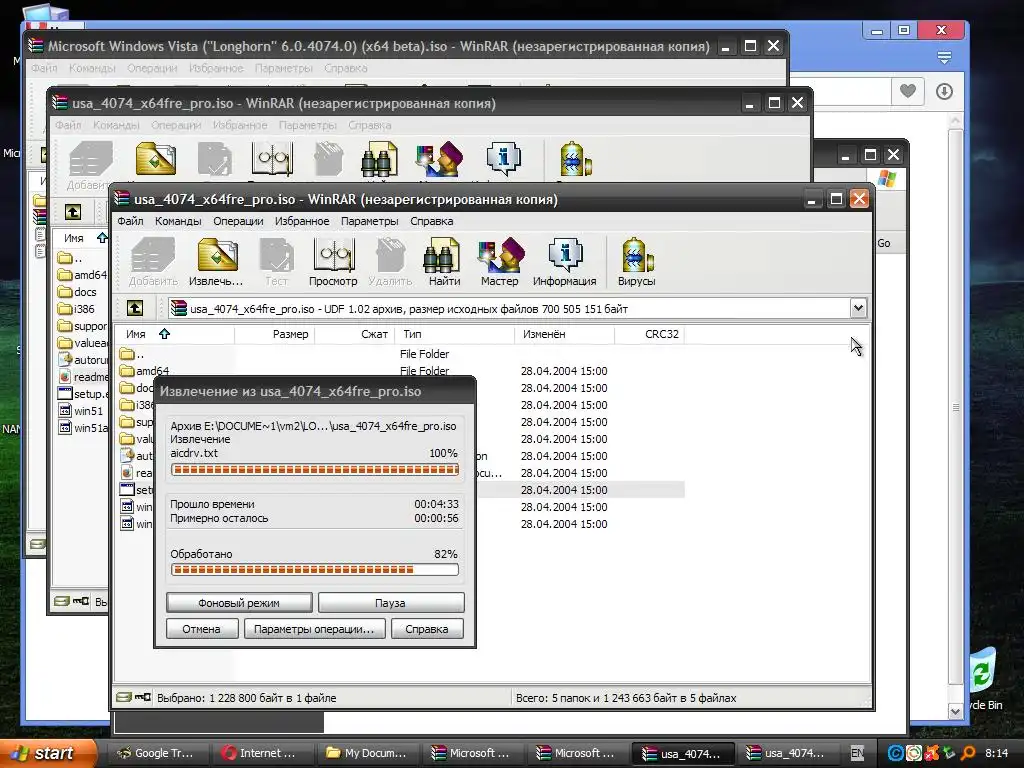Click Find binoculars icon in the middle WinRAR window
The width and height of the screenshot is (1024, 768).
tap(379, 160)
